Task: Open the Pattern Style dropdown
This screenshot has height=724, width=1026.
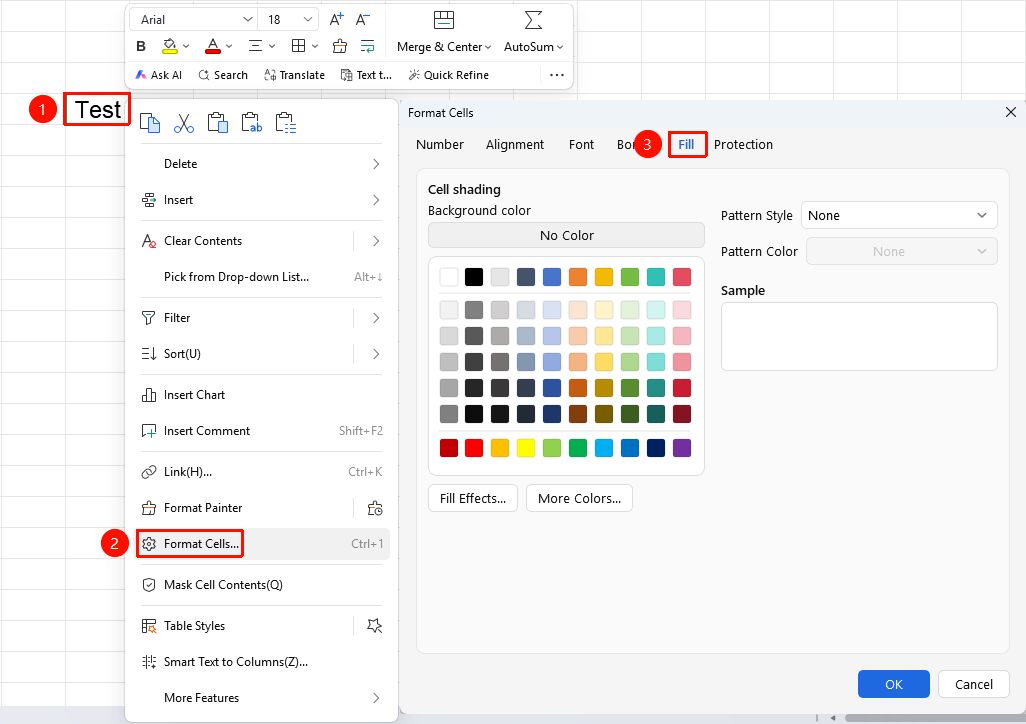Action: click(899, 215)
